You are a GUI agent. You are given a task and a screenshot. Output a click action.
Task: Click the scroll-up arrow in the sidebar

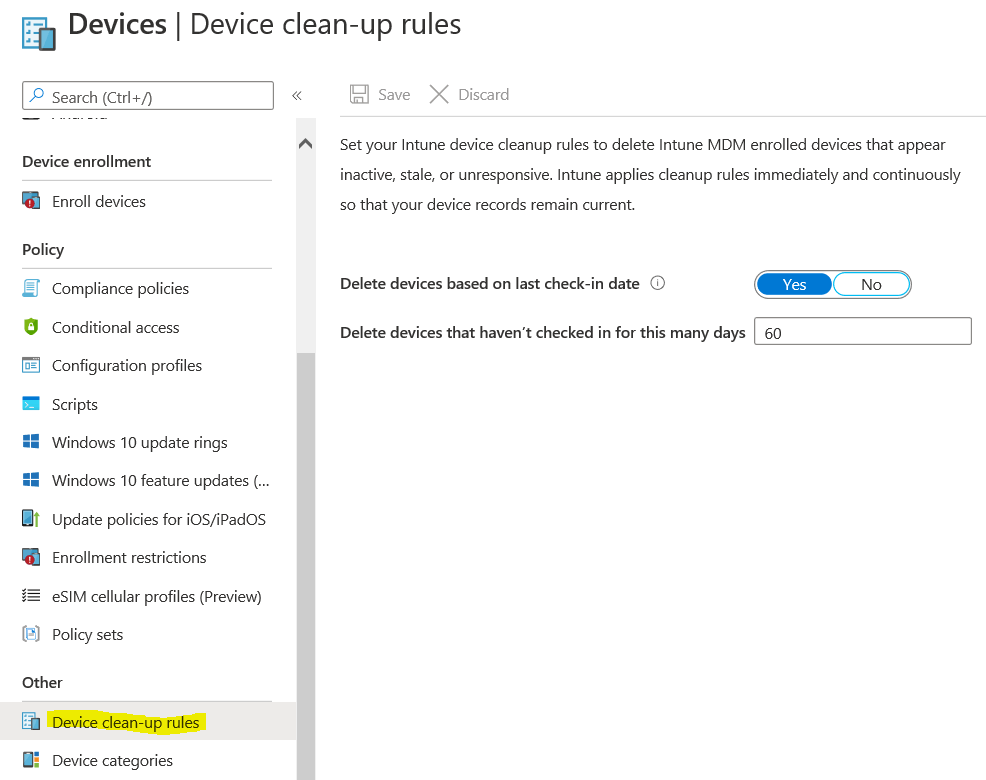coord(305,143)
